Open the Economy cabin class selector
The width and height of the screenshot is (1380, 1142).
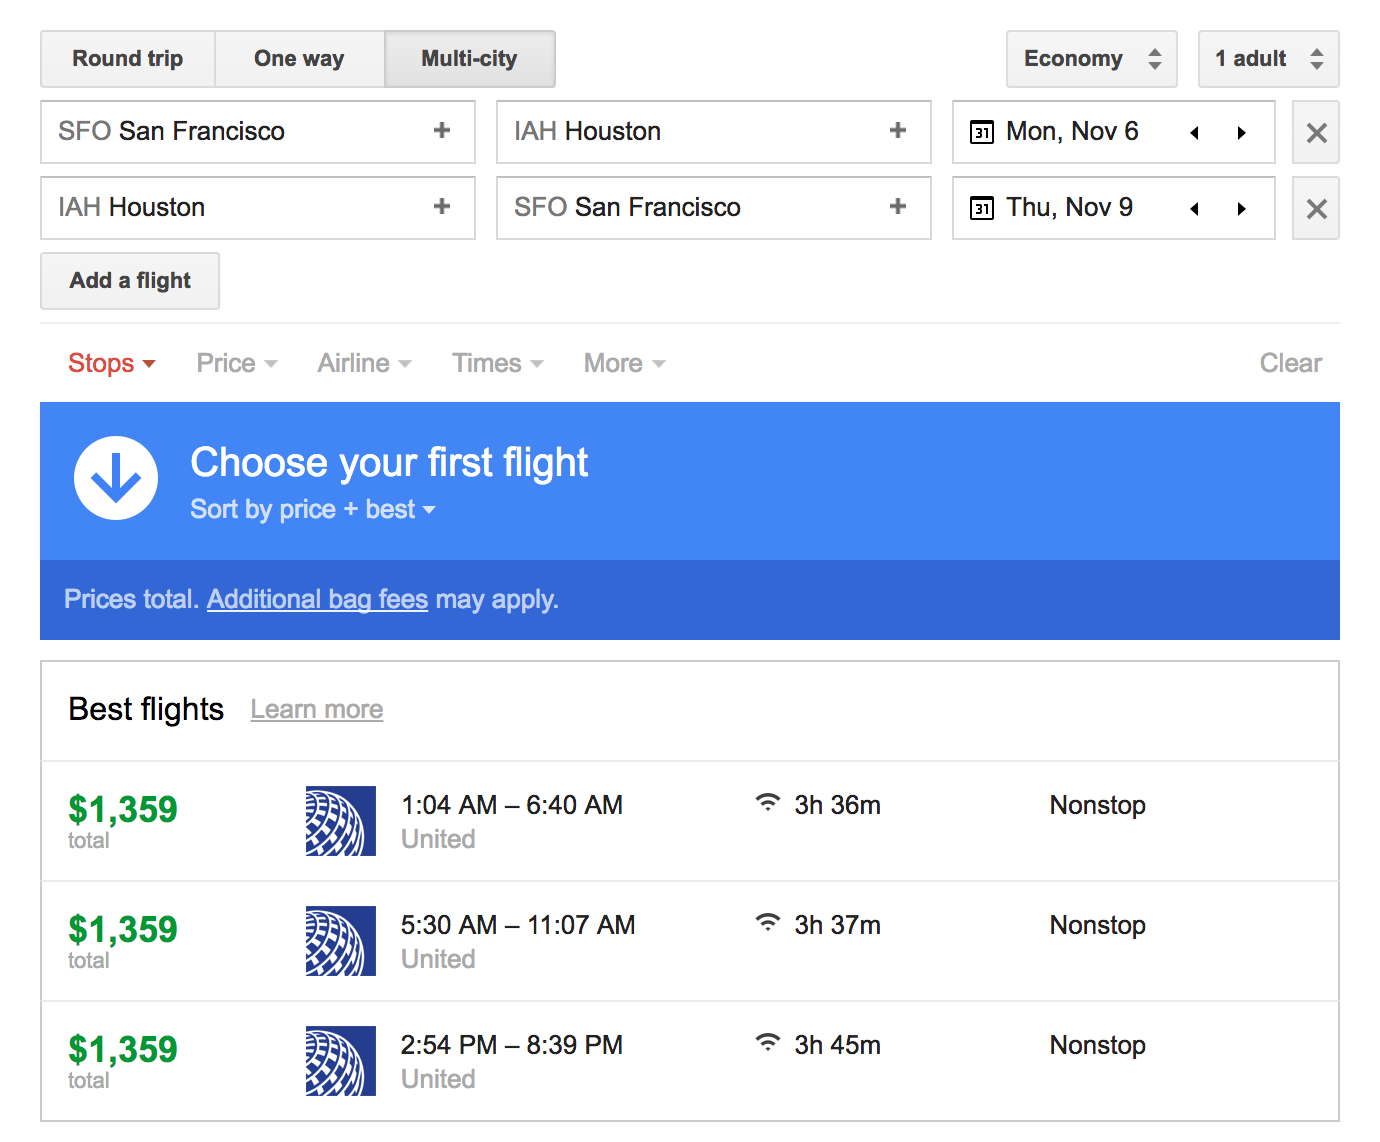click(1091, 58)
